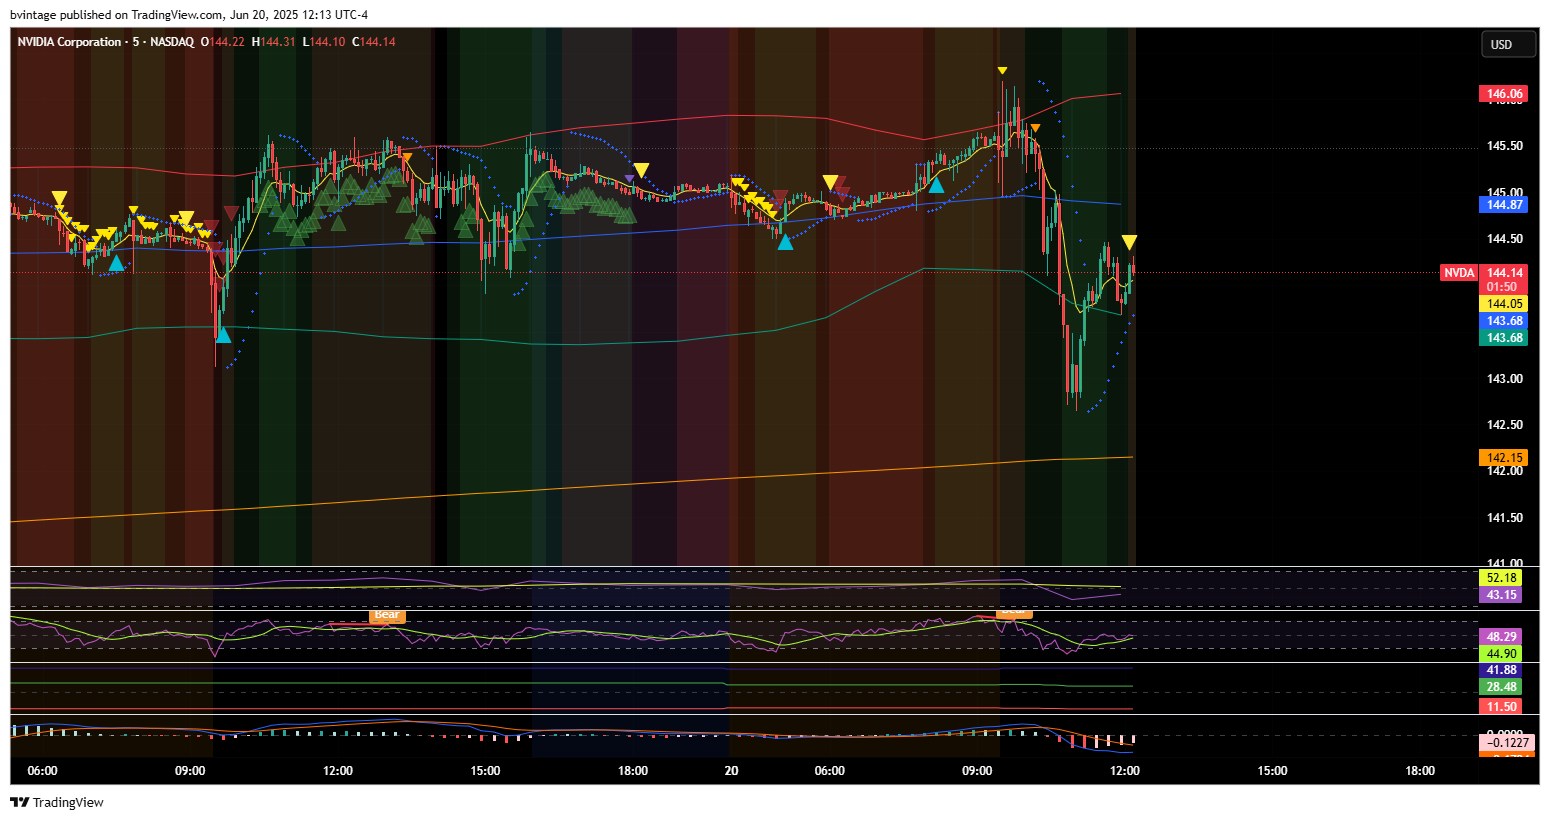Click the green 44.90 RSI value
The width and height of the screenshot is (1550, 820).
click(1500, 654)
